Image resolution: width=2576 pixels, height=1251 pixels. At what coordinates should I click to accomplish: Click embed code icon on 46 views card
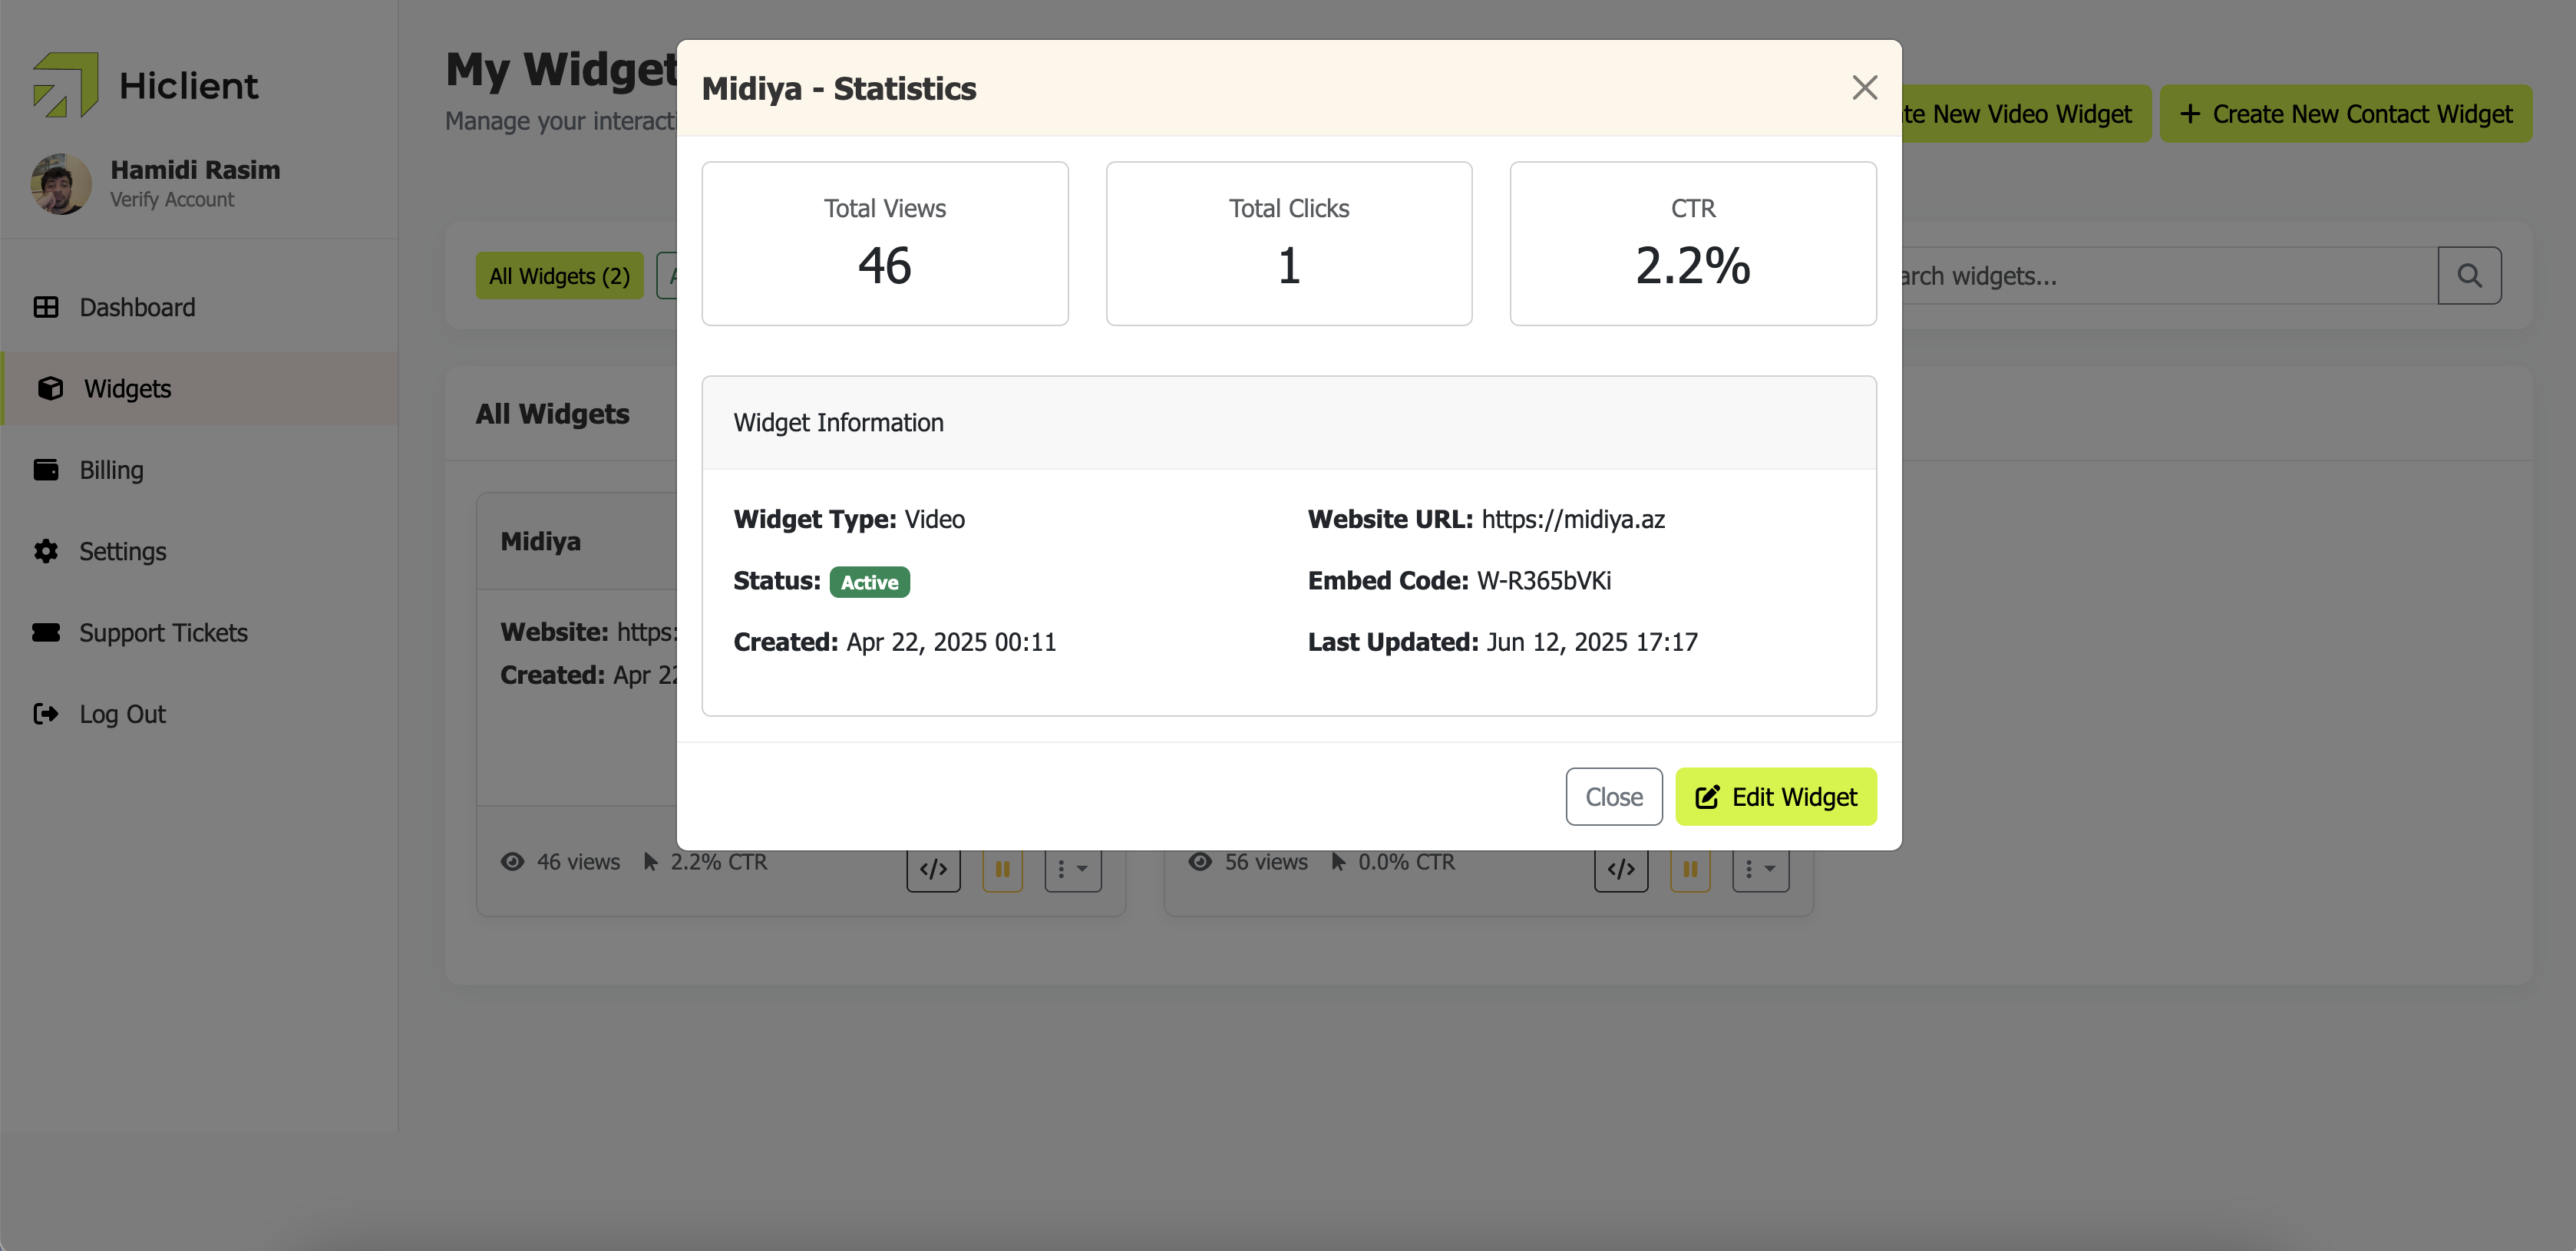coord(933,869)
